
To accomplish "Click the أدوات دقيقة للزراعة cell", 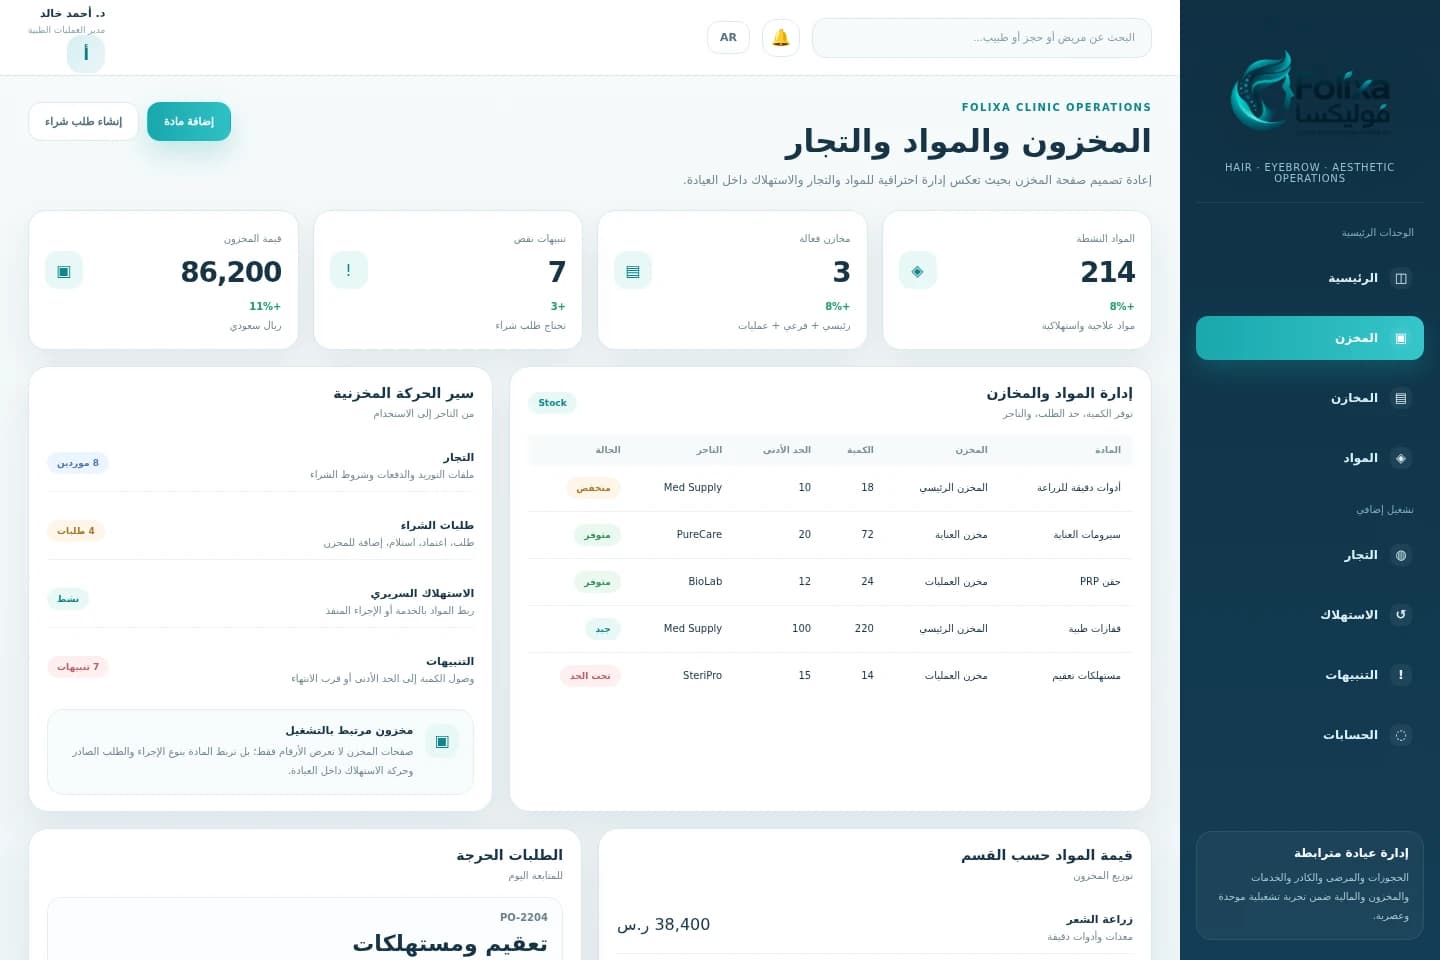I will (1079, 488).
